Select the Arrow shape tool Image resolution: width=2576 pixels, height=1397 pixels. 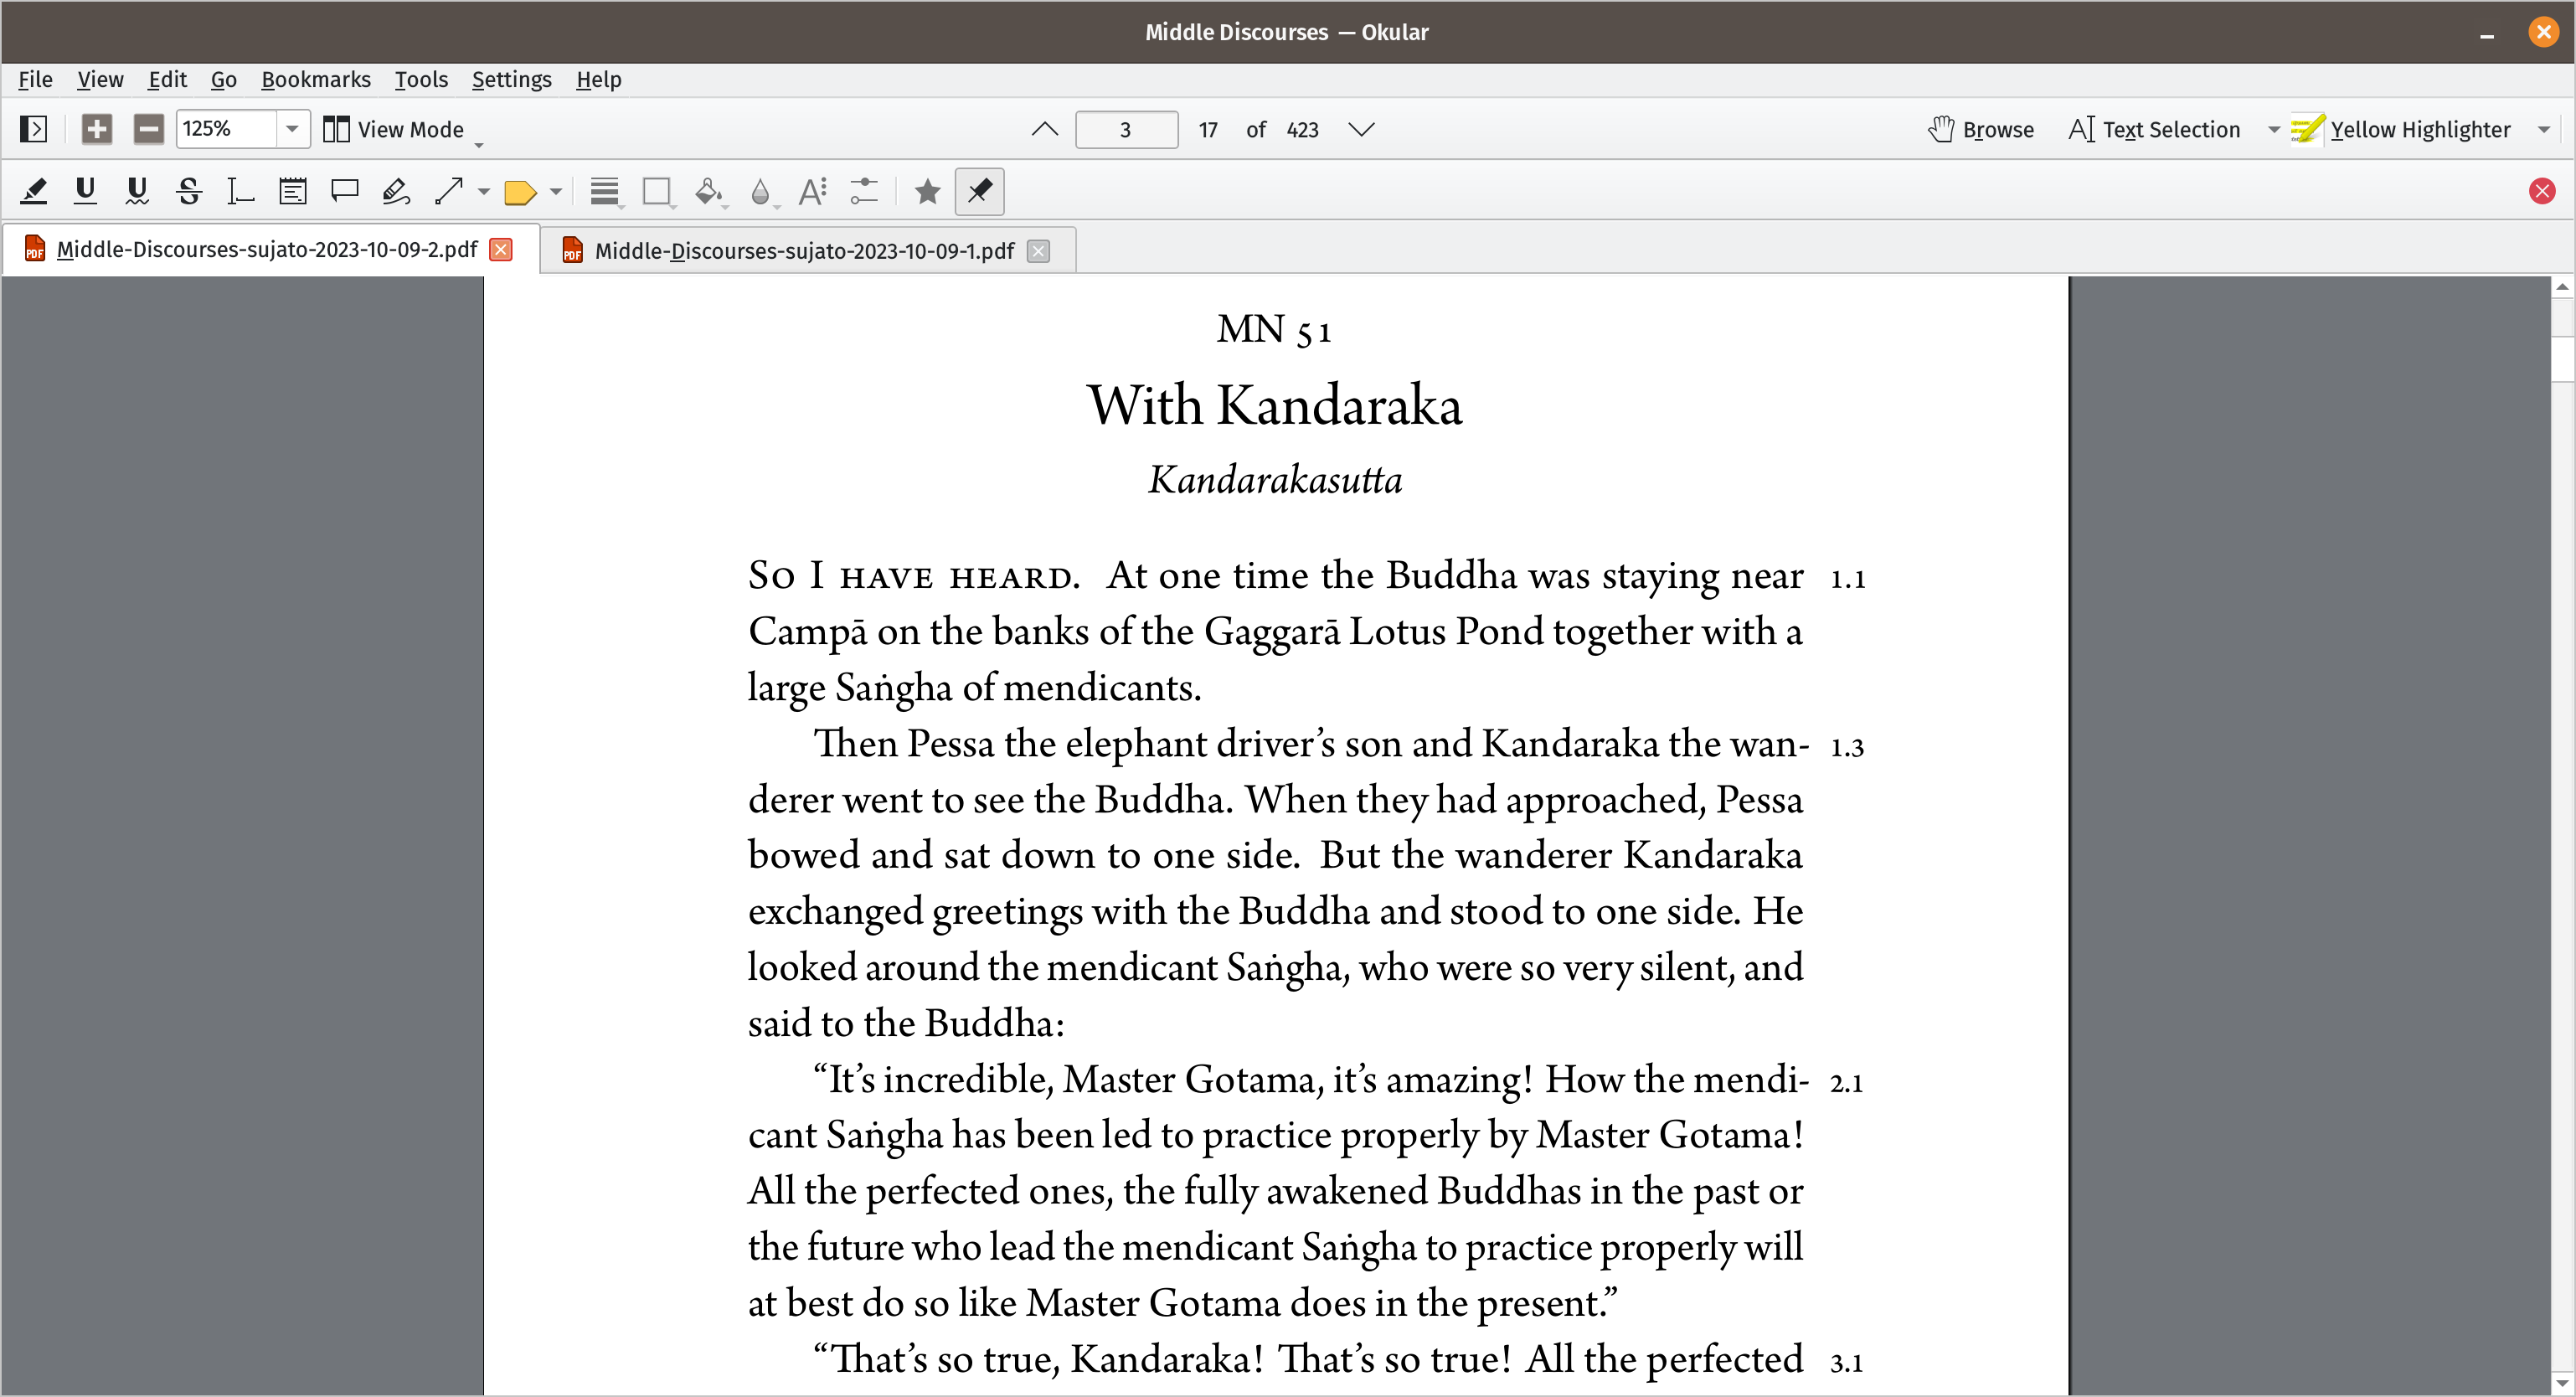449,191
